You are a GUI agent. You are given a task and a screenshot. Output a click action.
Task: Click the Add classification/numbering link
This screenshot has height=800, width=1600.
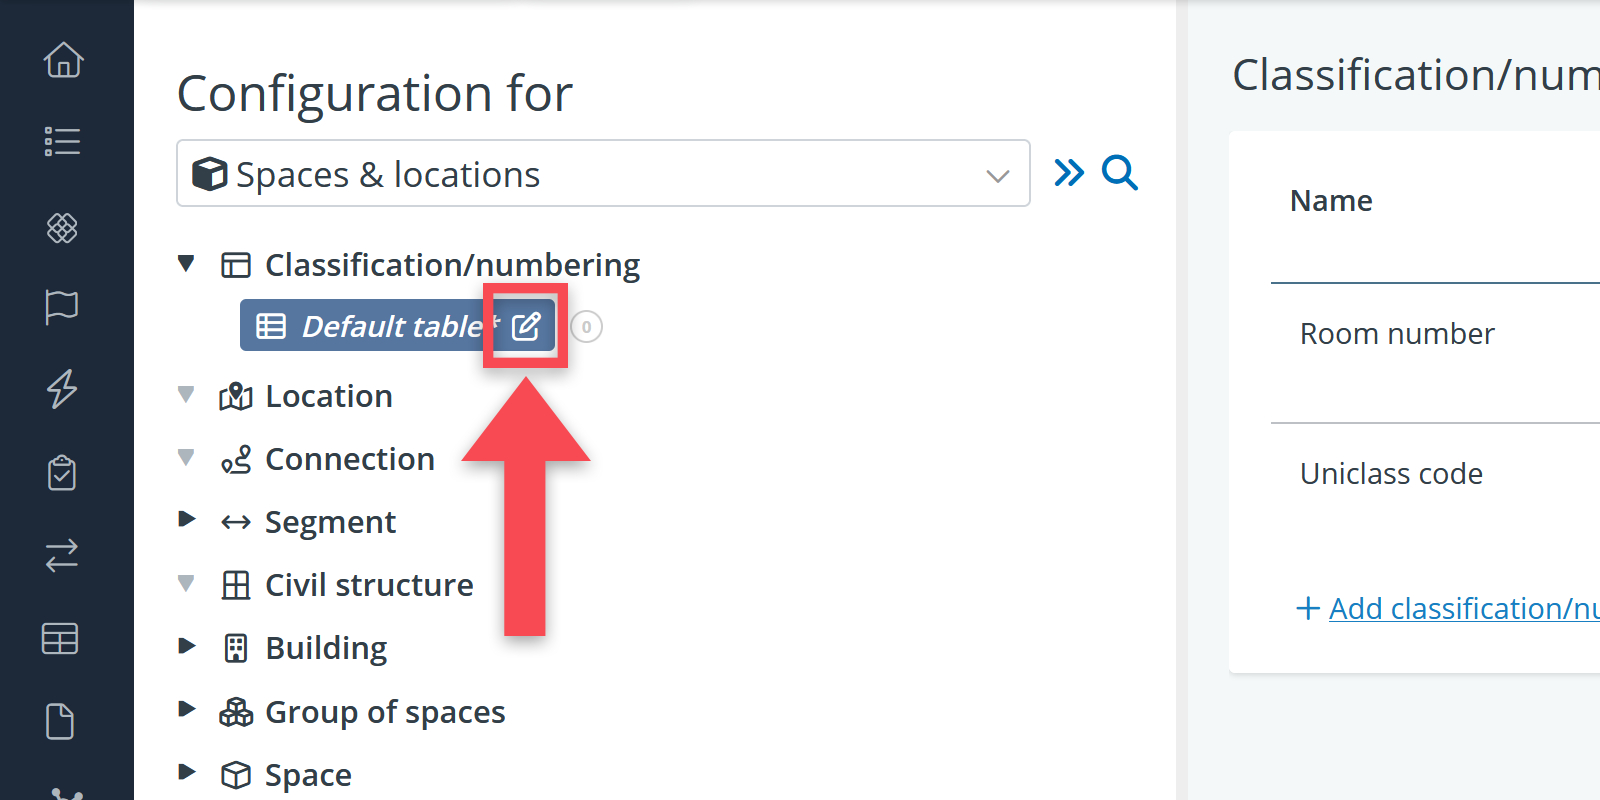(1464, 608)
